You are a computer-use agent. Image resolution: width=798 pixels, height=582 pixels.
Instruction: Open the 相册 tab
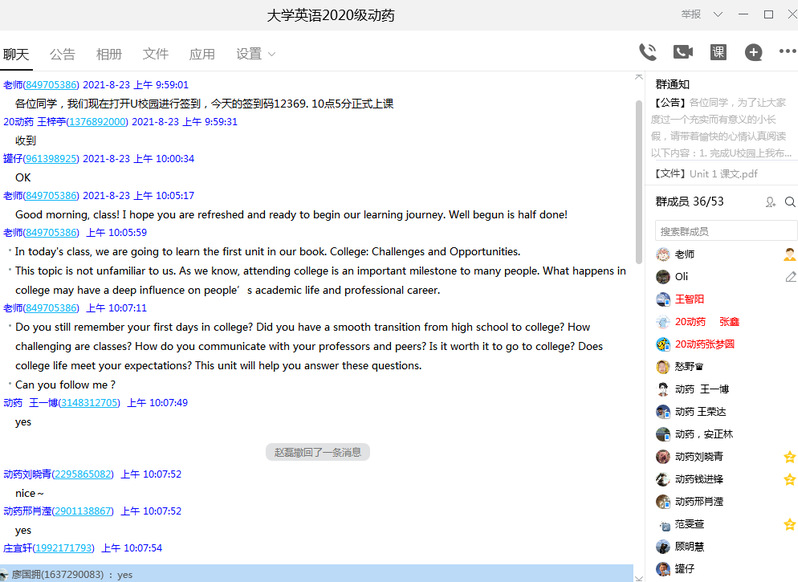pos(109,54)
